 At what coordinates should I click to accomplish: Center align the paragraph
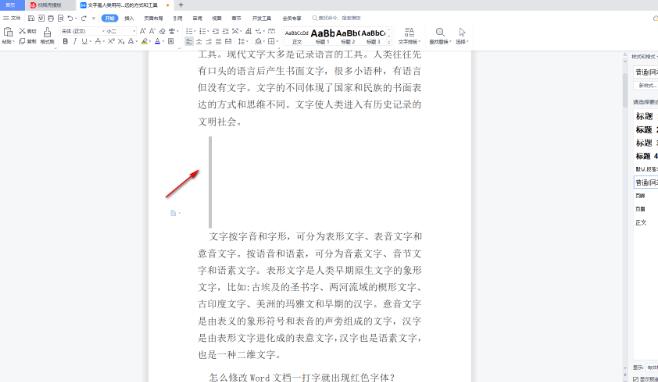199,41
